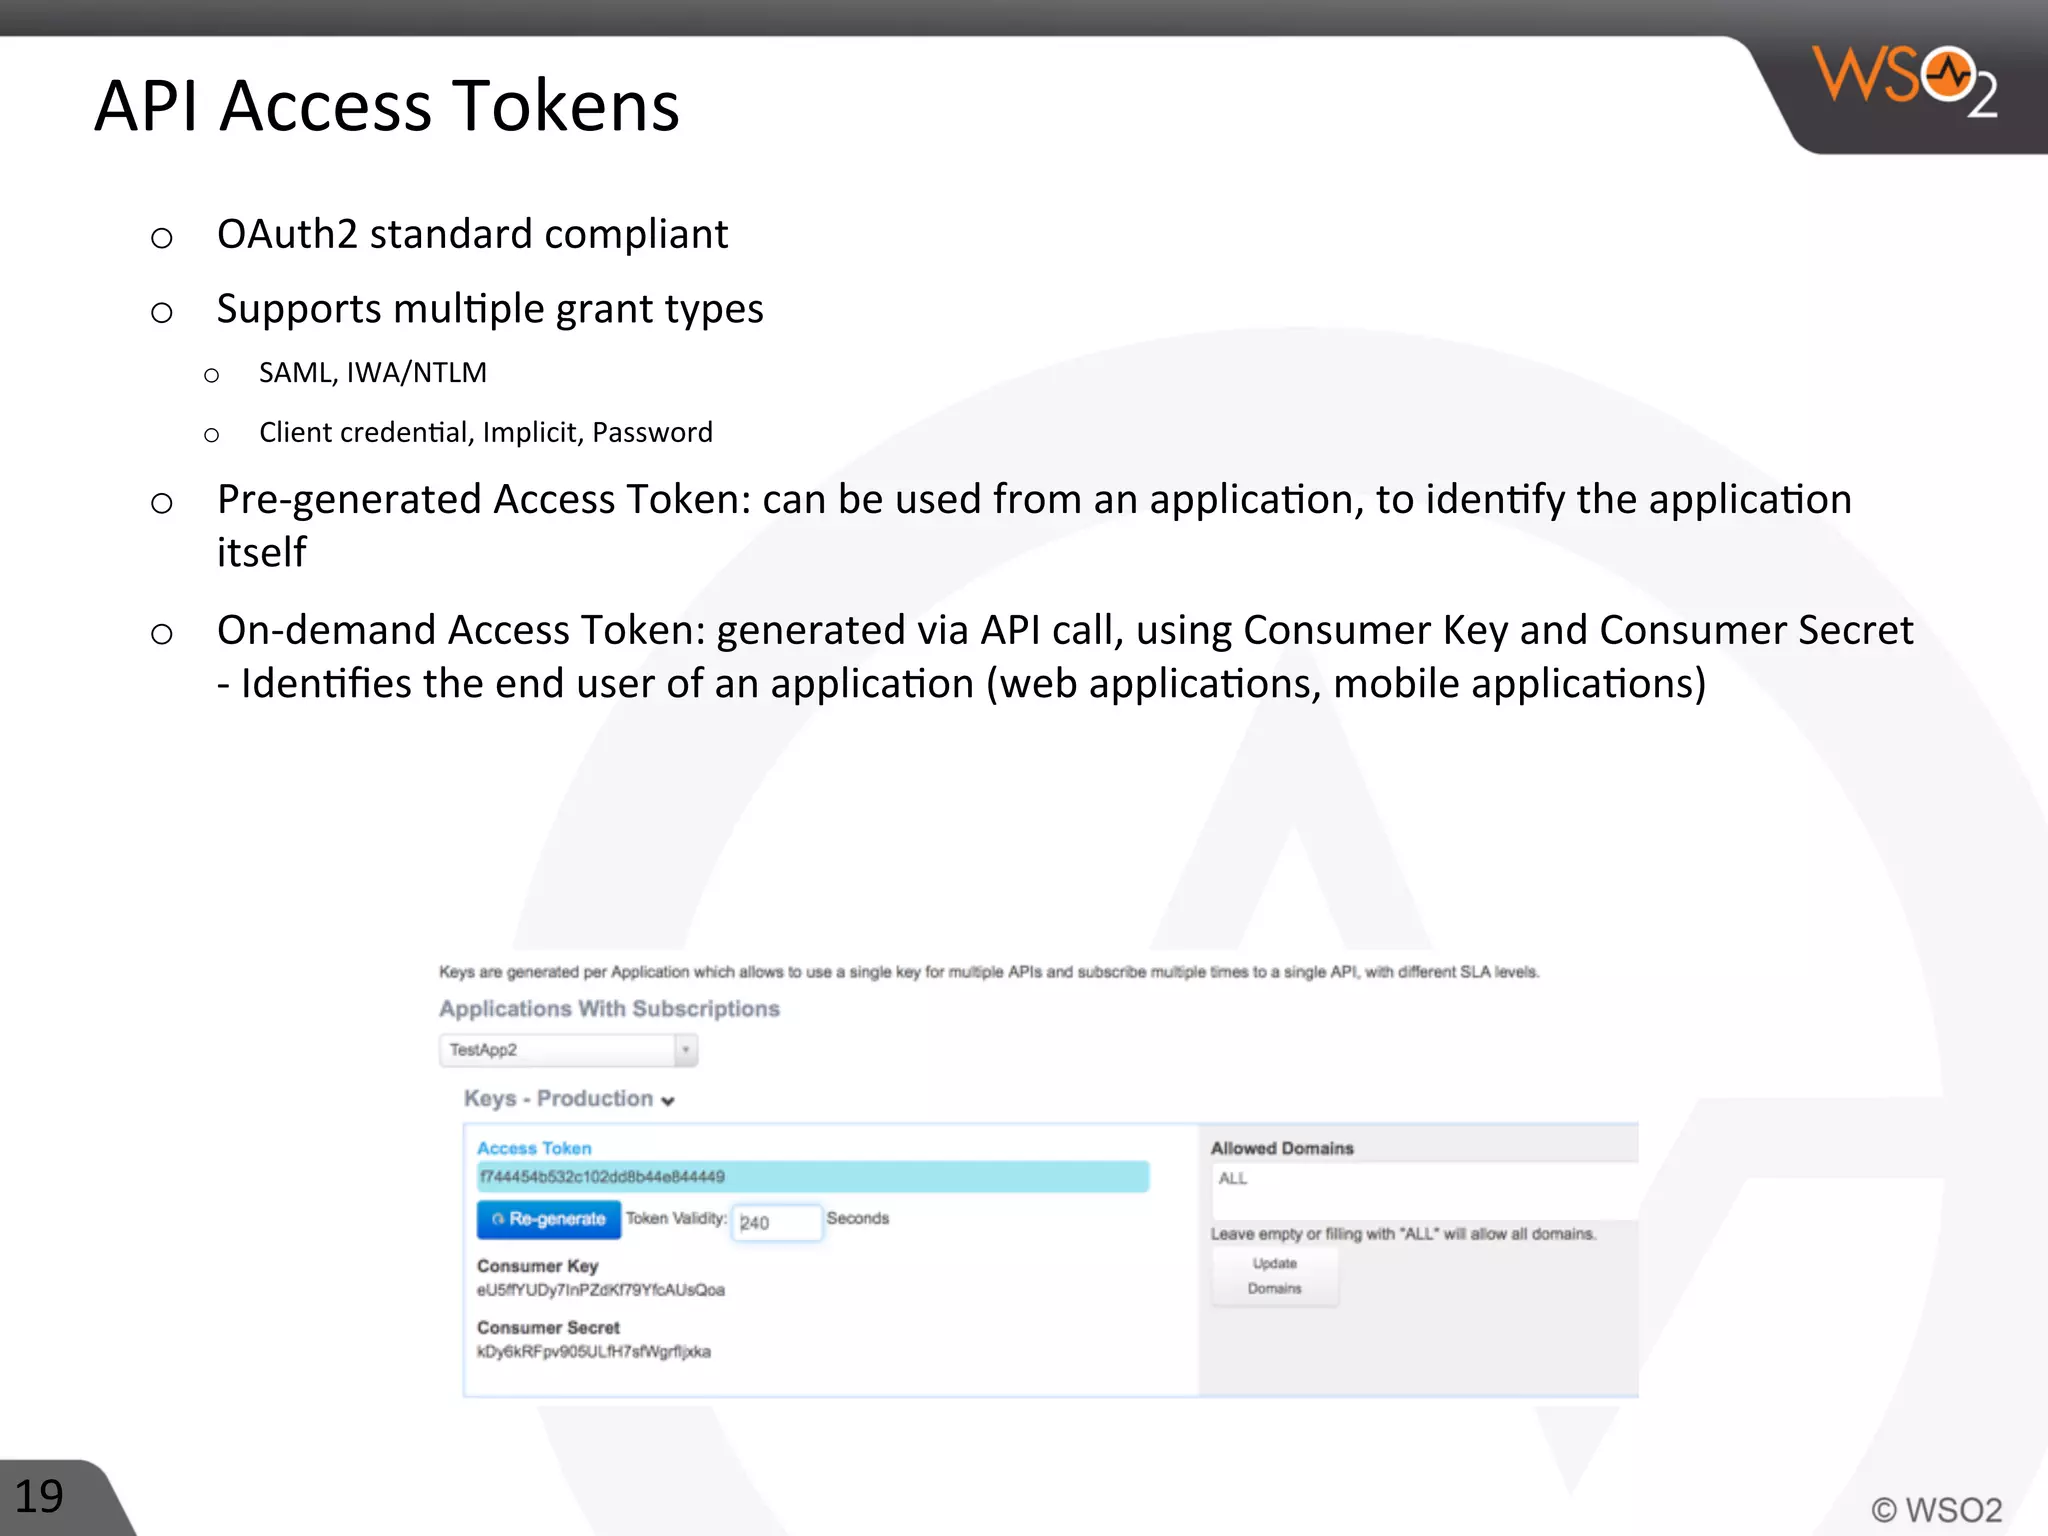Screen dimensions: 2048x1536
Task: Click the Re-generate button
Action: 549,1219
